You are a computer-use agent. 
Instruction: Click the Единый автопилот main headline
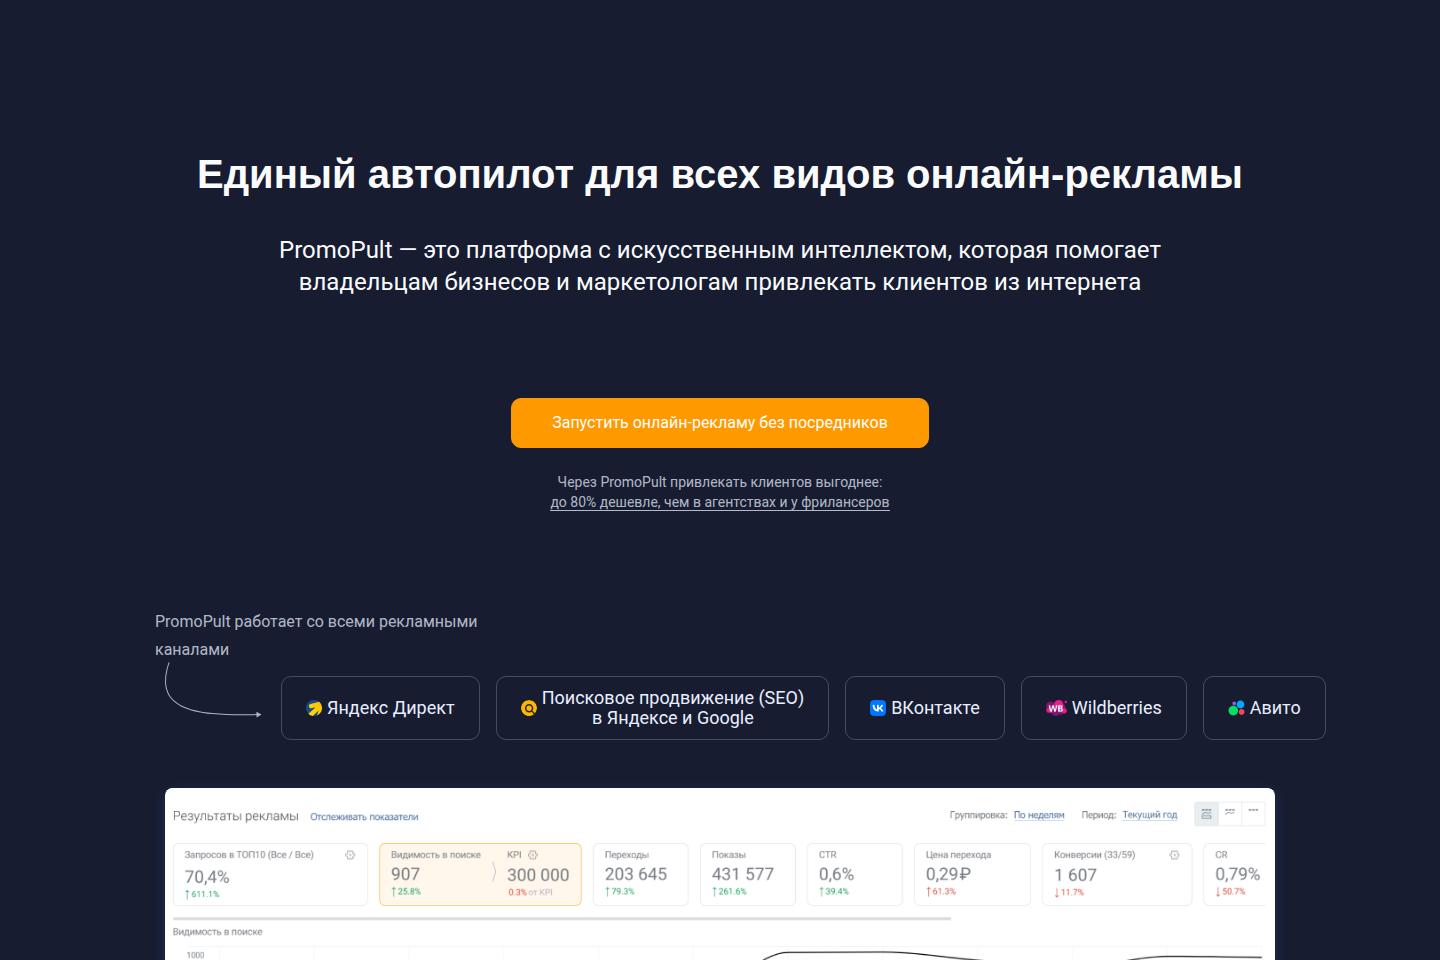tap(720, 175)
